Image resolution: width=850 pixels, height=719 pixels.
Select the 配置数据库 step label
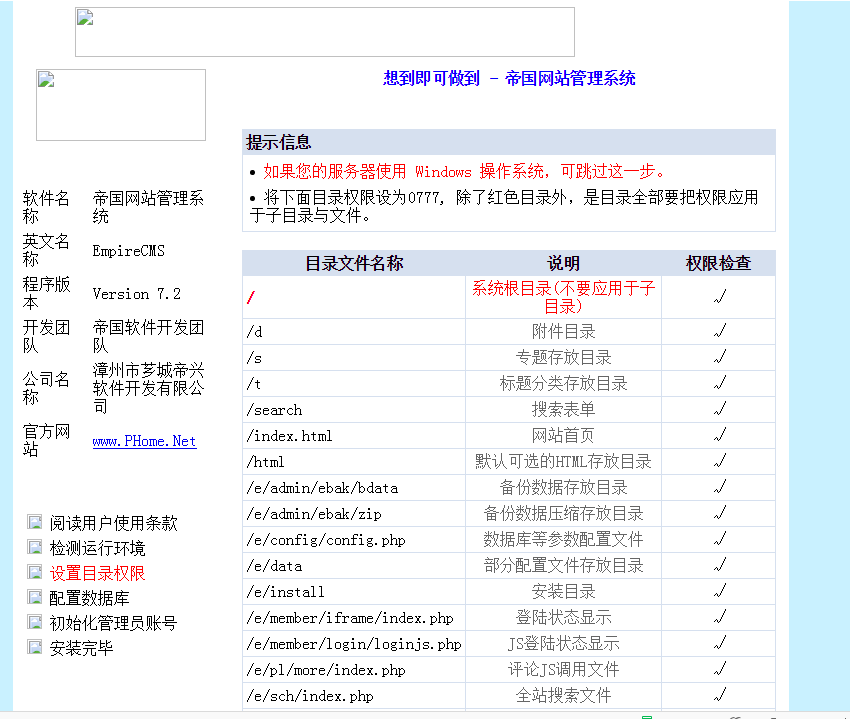[x=89, y=598]
